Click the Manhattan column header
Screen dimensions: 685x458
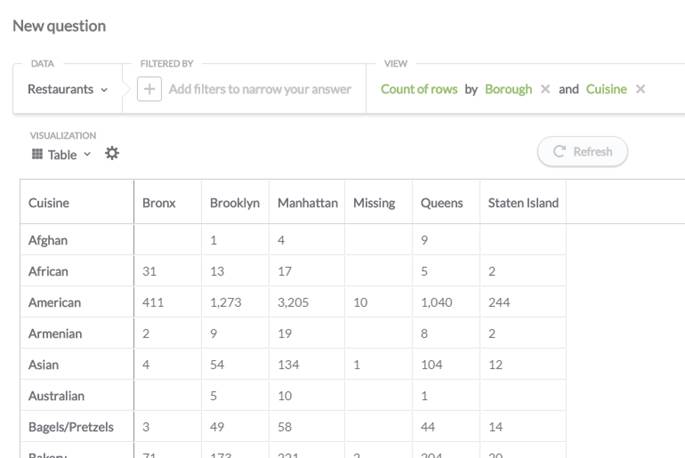306,203
